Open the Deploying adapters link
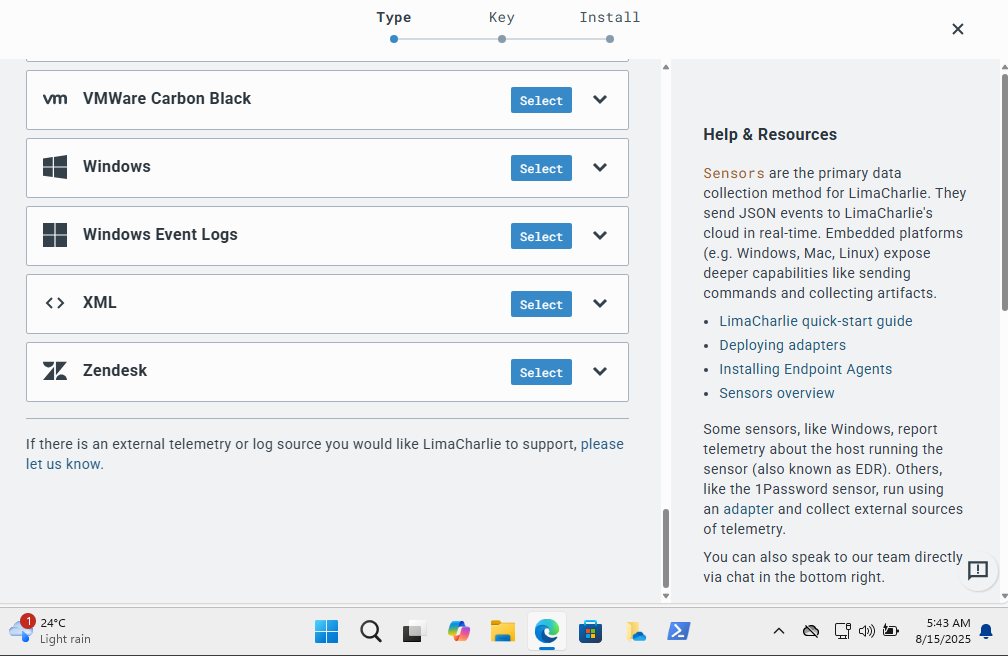 pos(782,345)
